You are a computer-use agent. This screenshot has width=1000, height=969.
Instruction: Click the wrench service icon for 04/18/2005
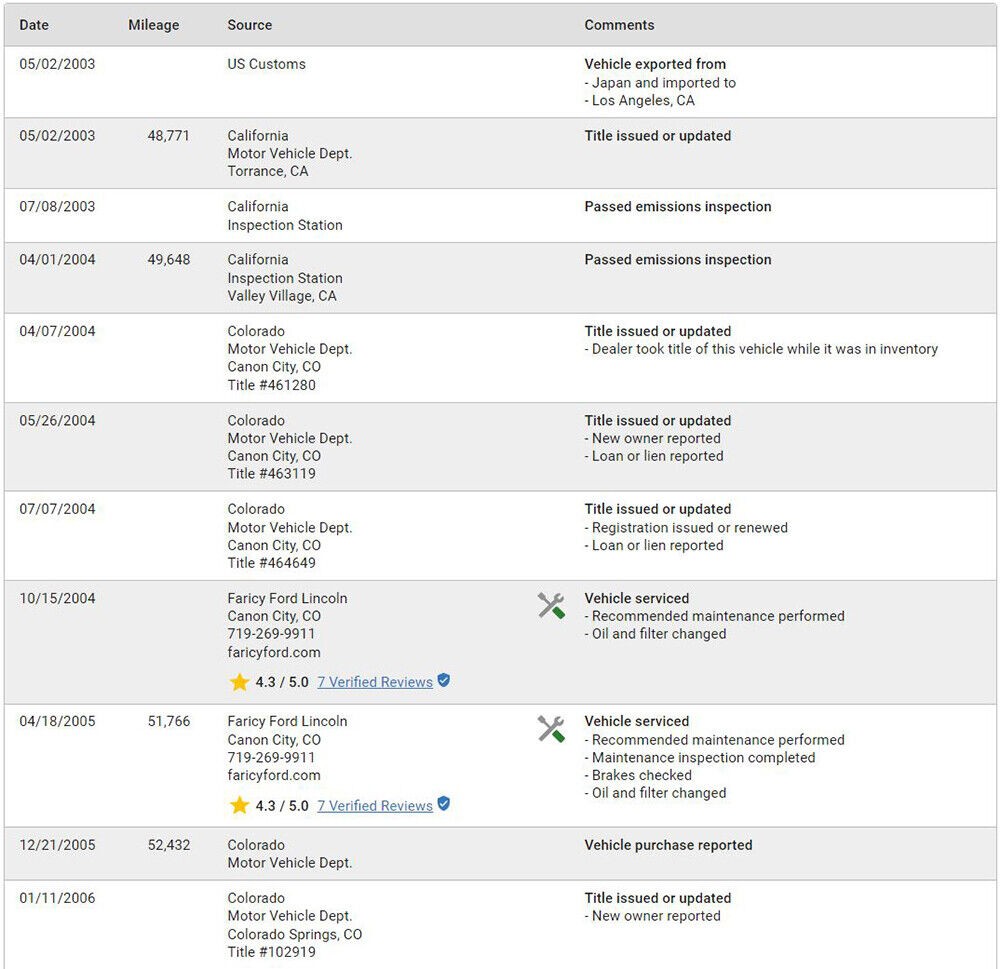(551, 729)
